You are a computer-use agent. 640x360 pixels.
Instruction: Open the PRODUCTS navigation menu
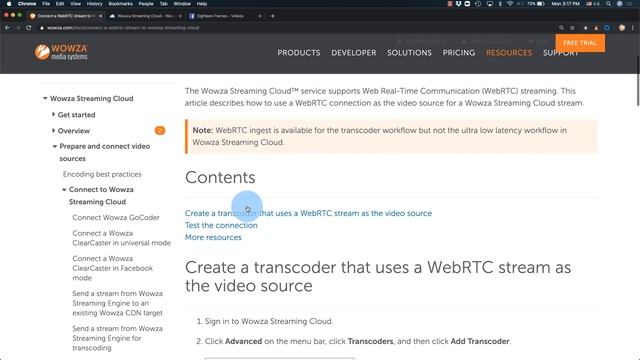(299, 53)
